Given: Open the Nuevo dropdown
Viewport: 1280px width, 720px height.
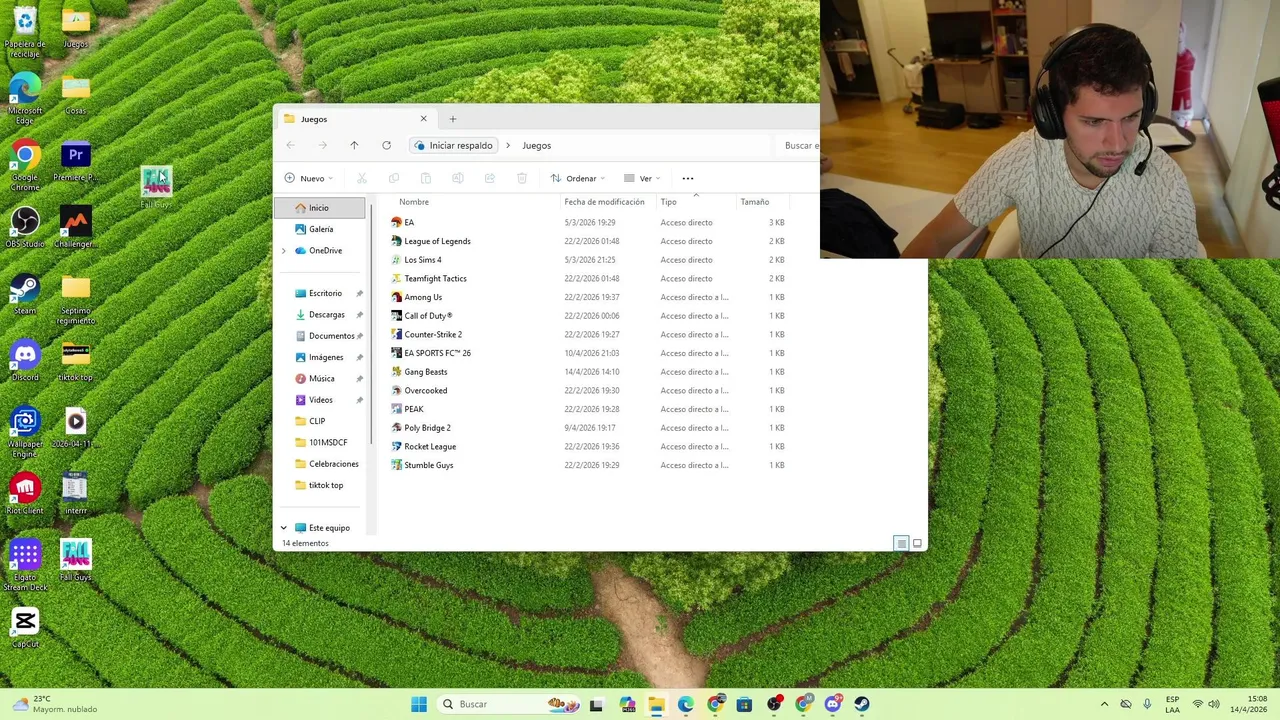Looking at the screenshot, I should click(x=308, y=178).
